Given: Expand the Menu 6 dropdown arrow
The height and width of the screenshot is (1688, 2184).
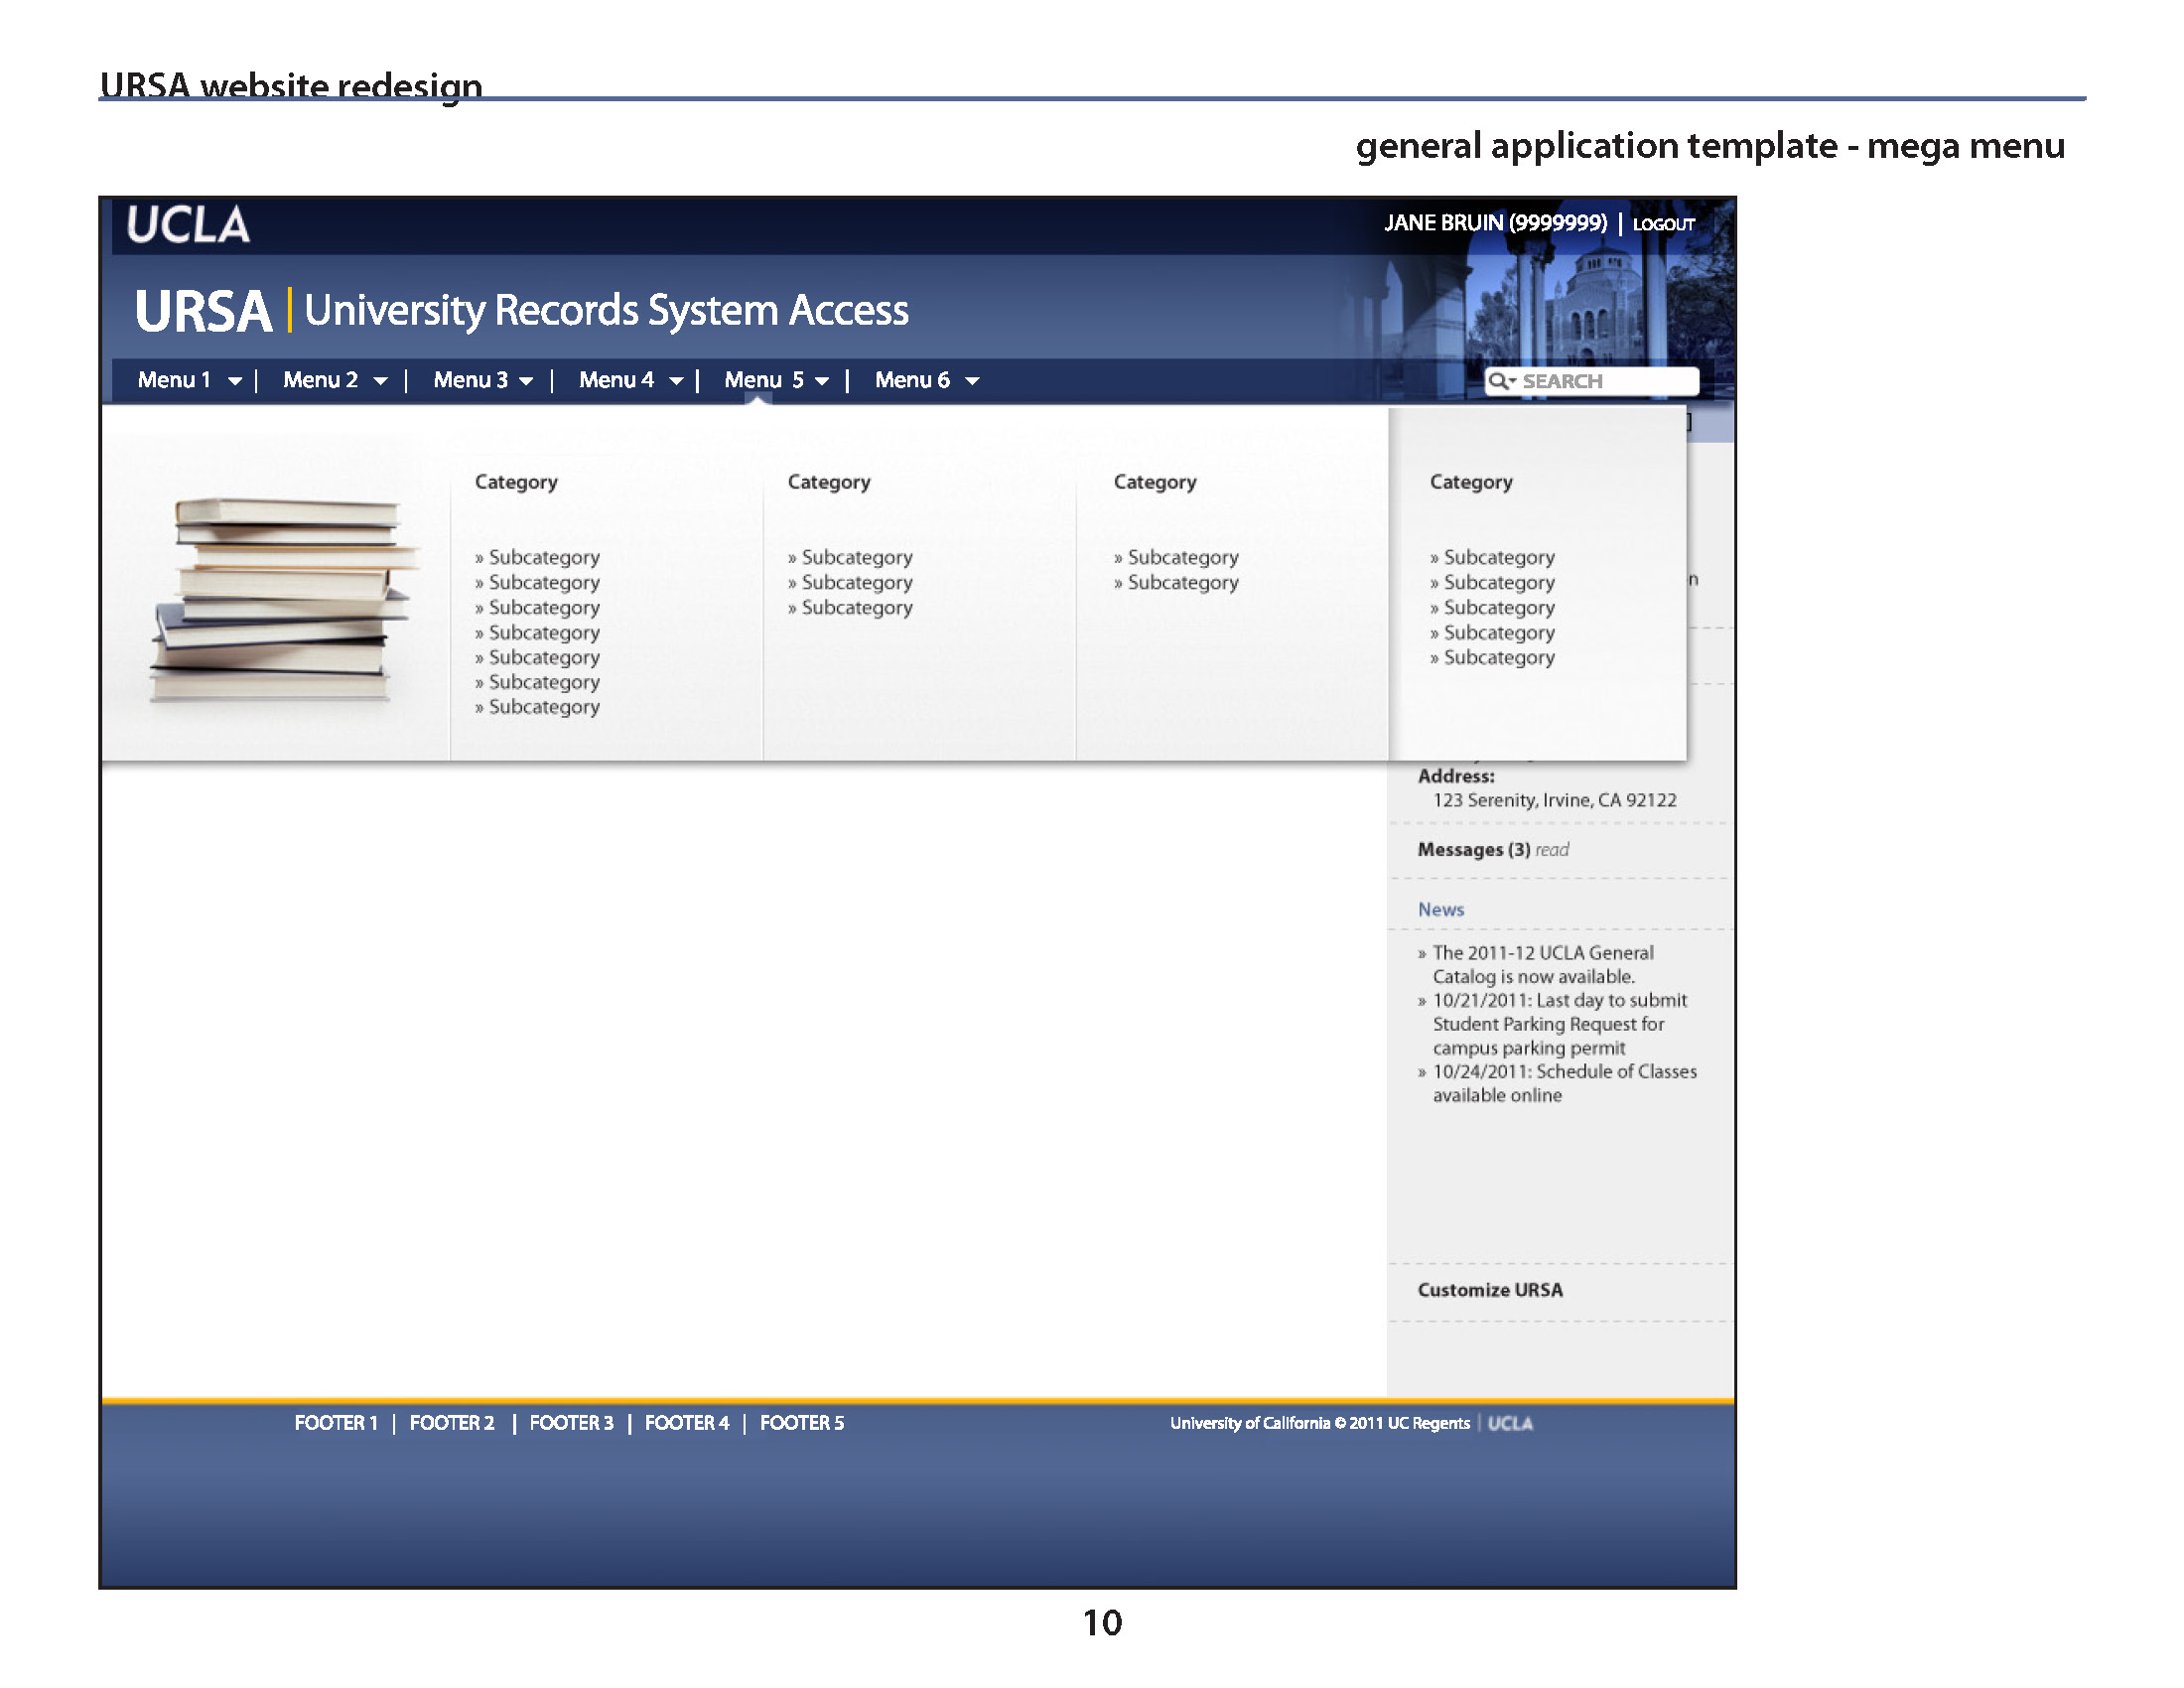Looking at the screenshot, I should click(x=972, y=381).
